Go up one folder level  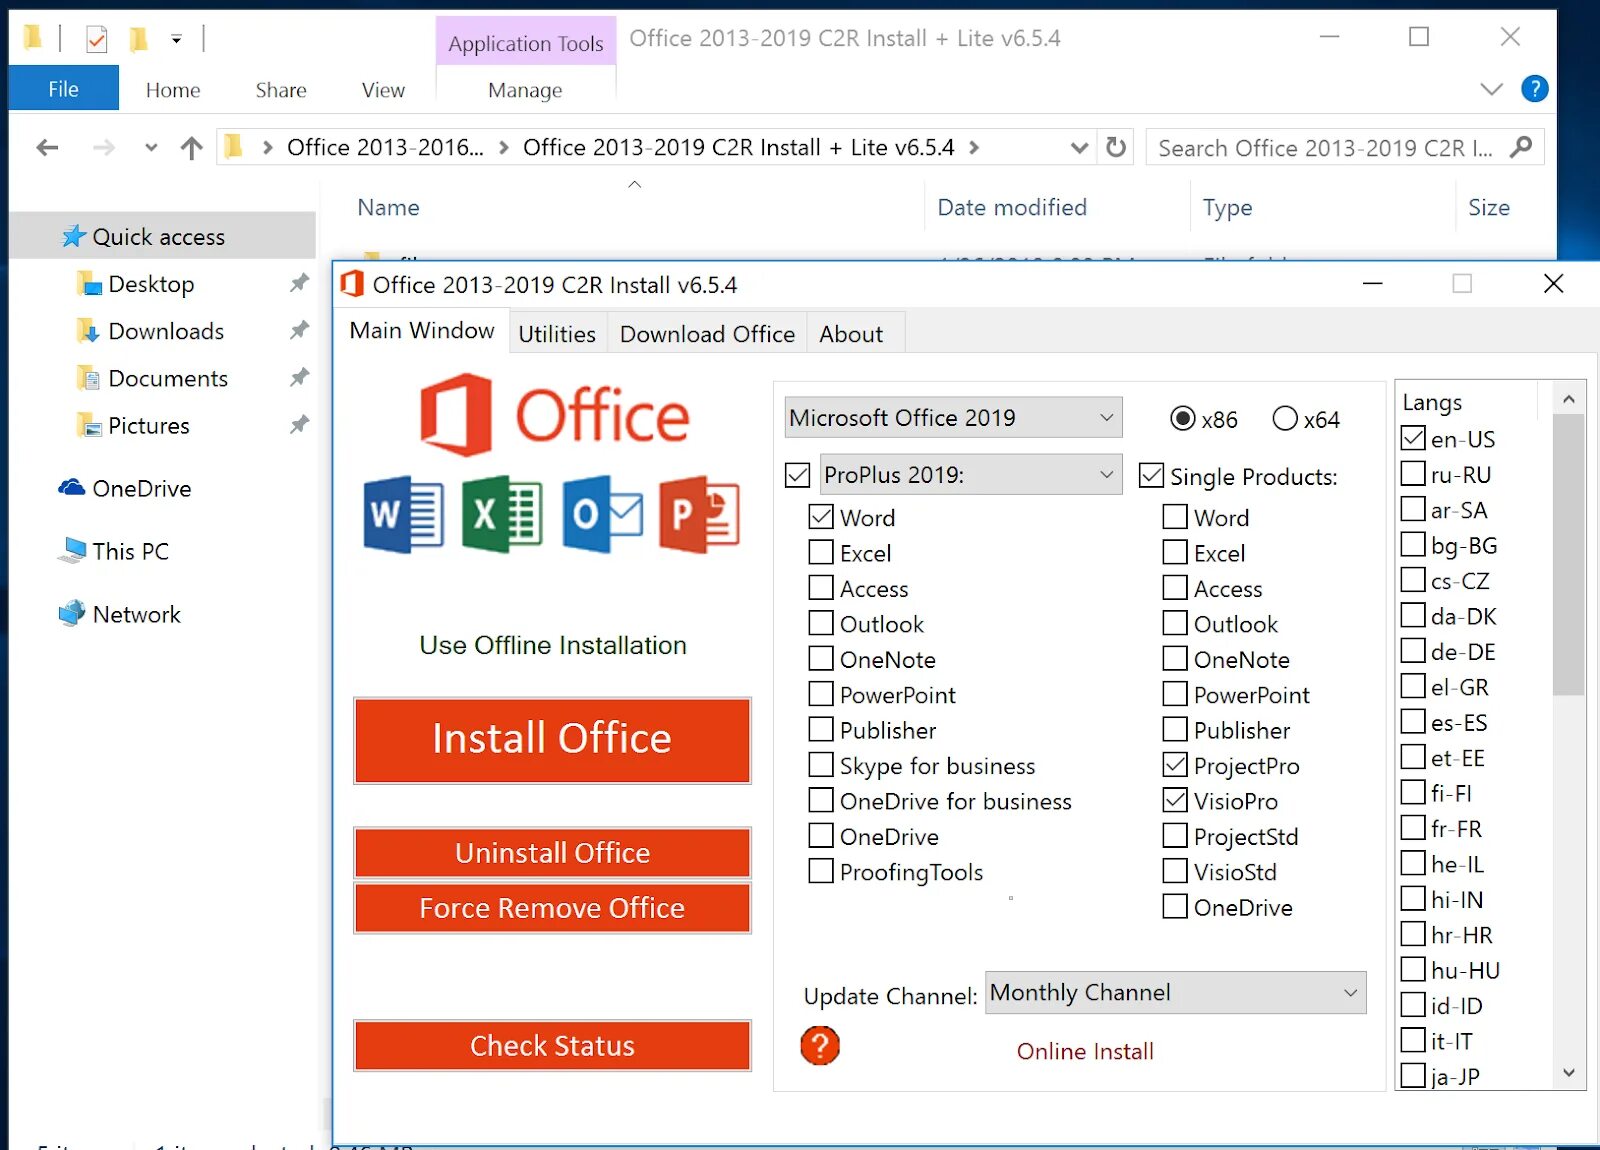pyautogui.click(x=191, y=148)
